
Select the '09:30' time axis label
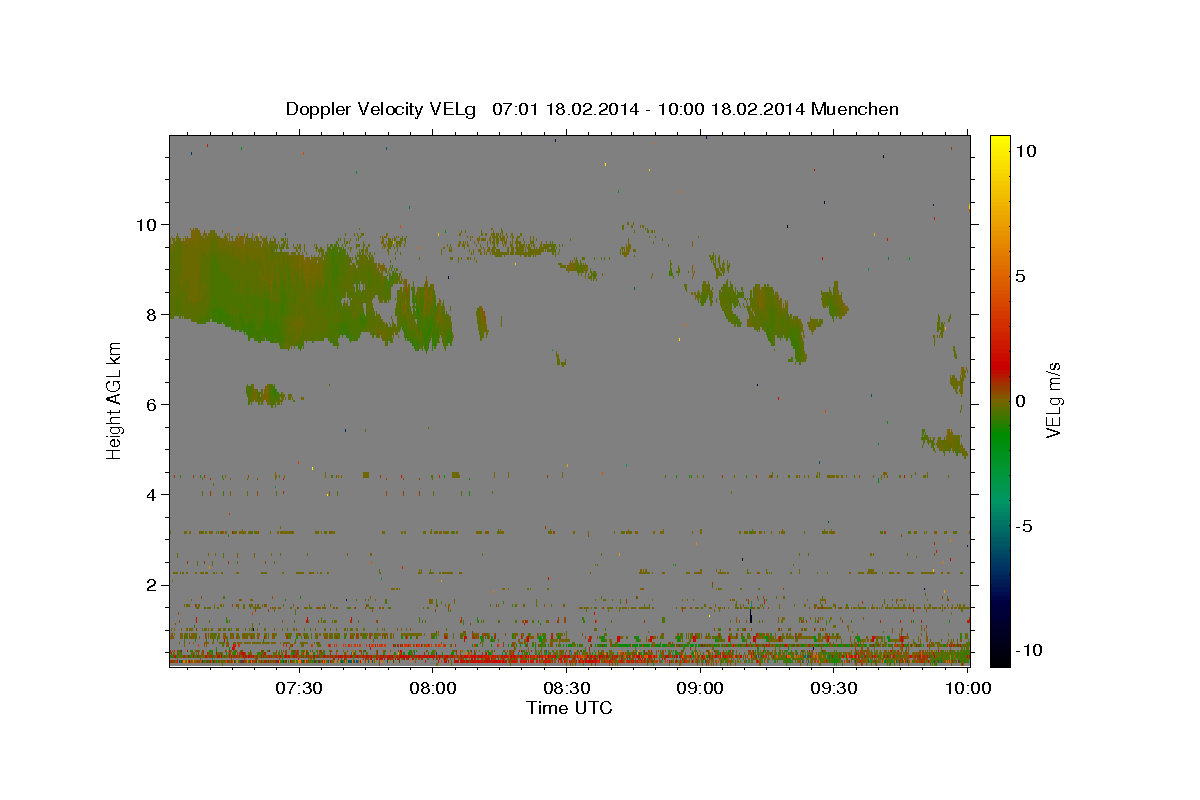(834, 689)
